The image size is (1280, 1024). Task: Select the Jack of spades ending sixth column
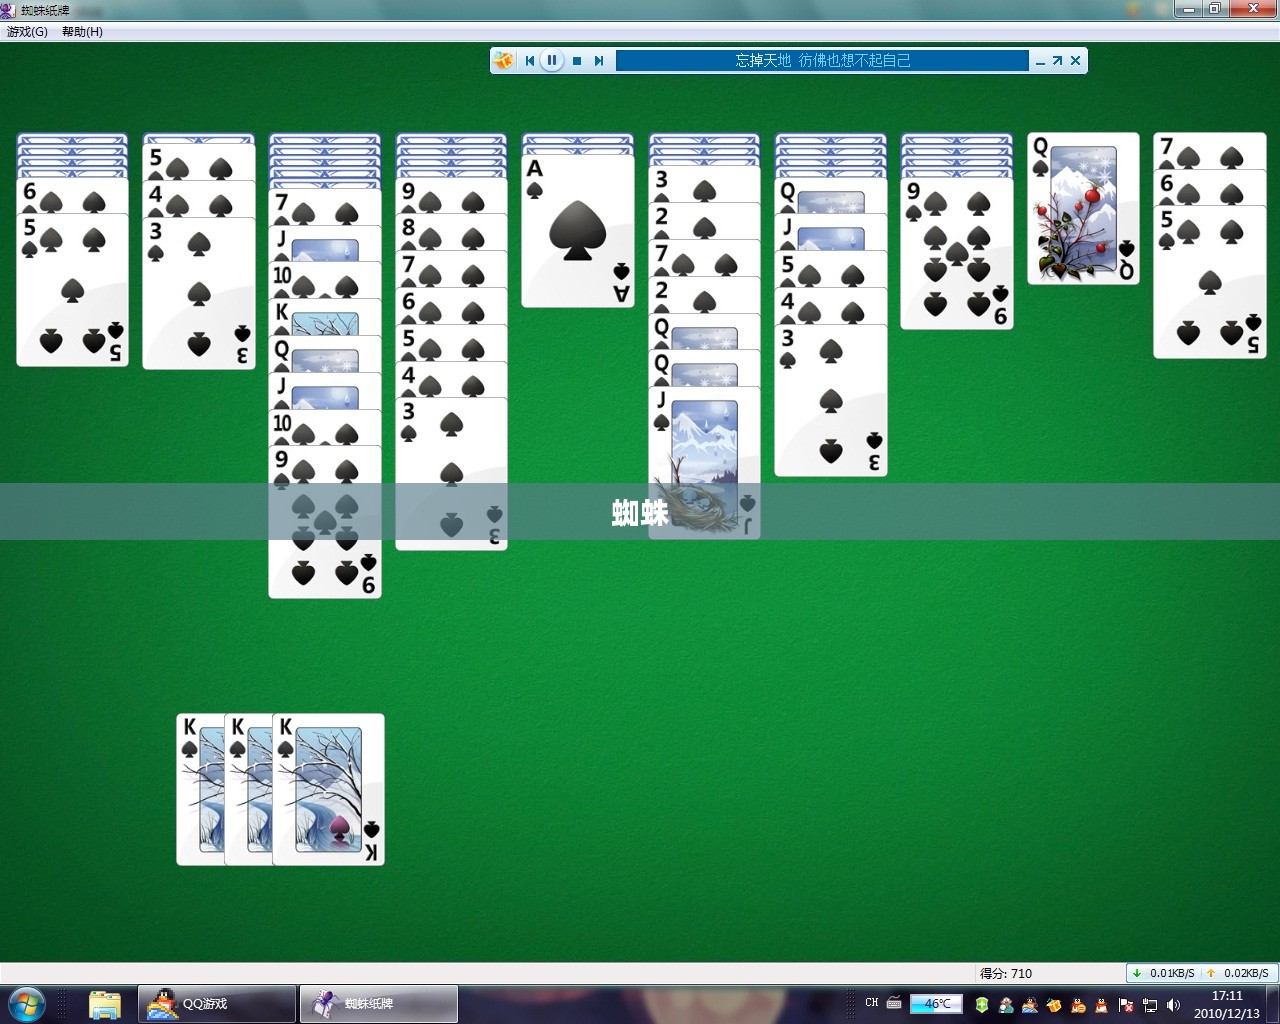point(704,463)
